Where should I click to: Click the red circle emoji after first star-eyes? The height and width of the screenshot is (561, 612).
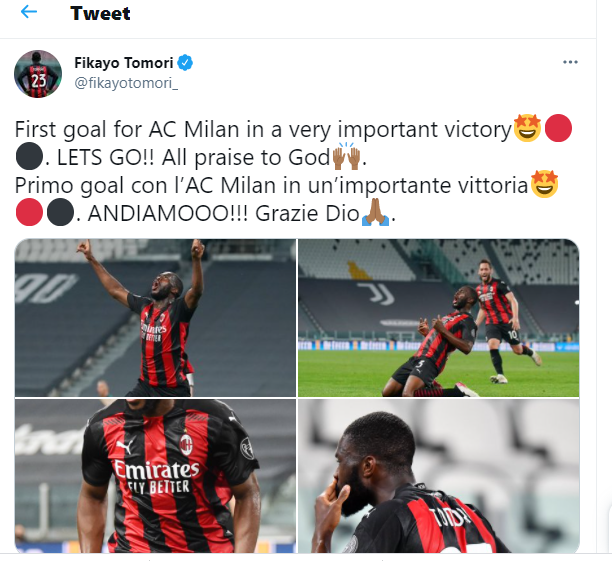(x=558, y=128)
